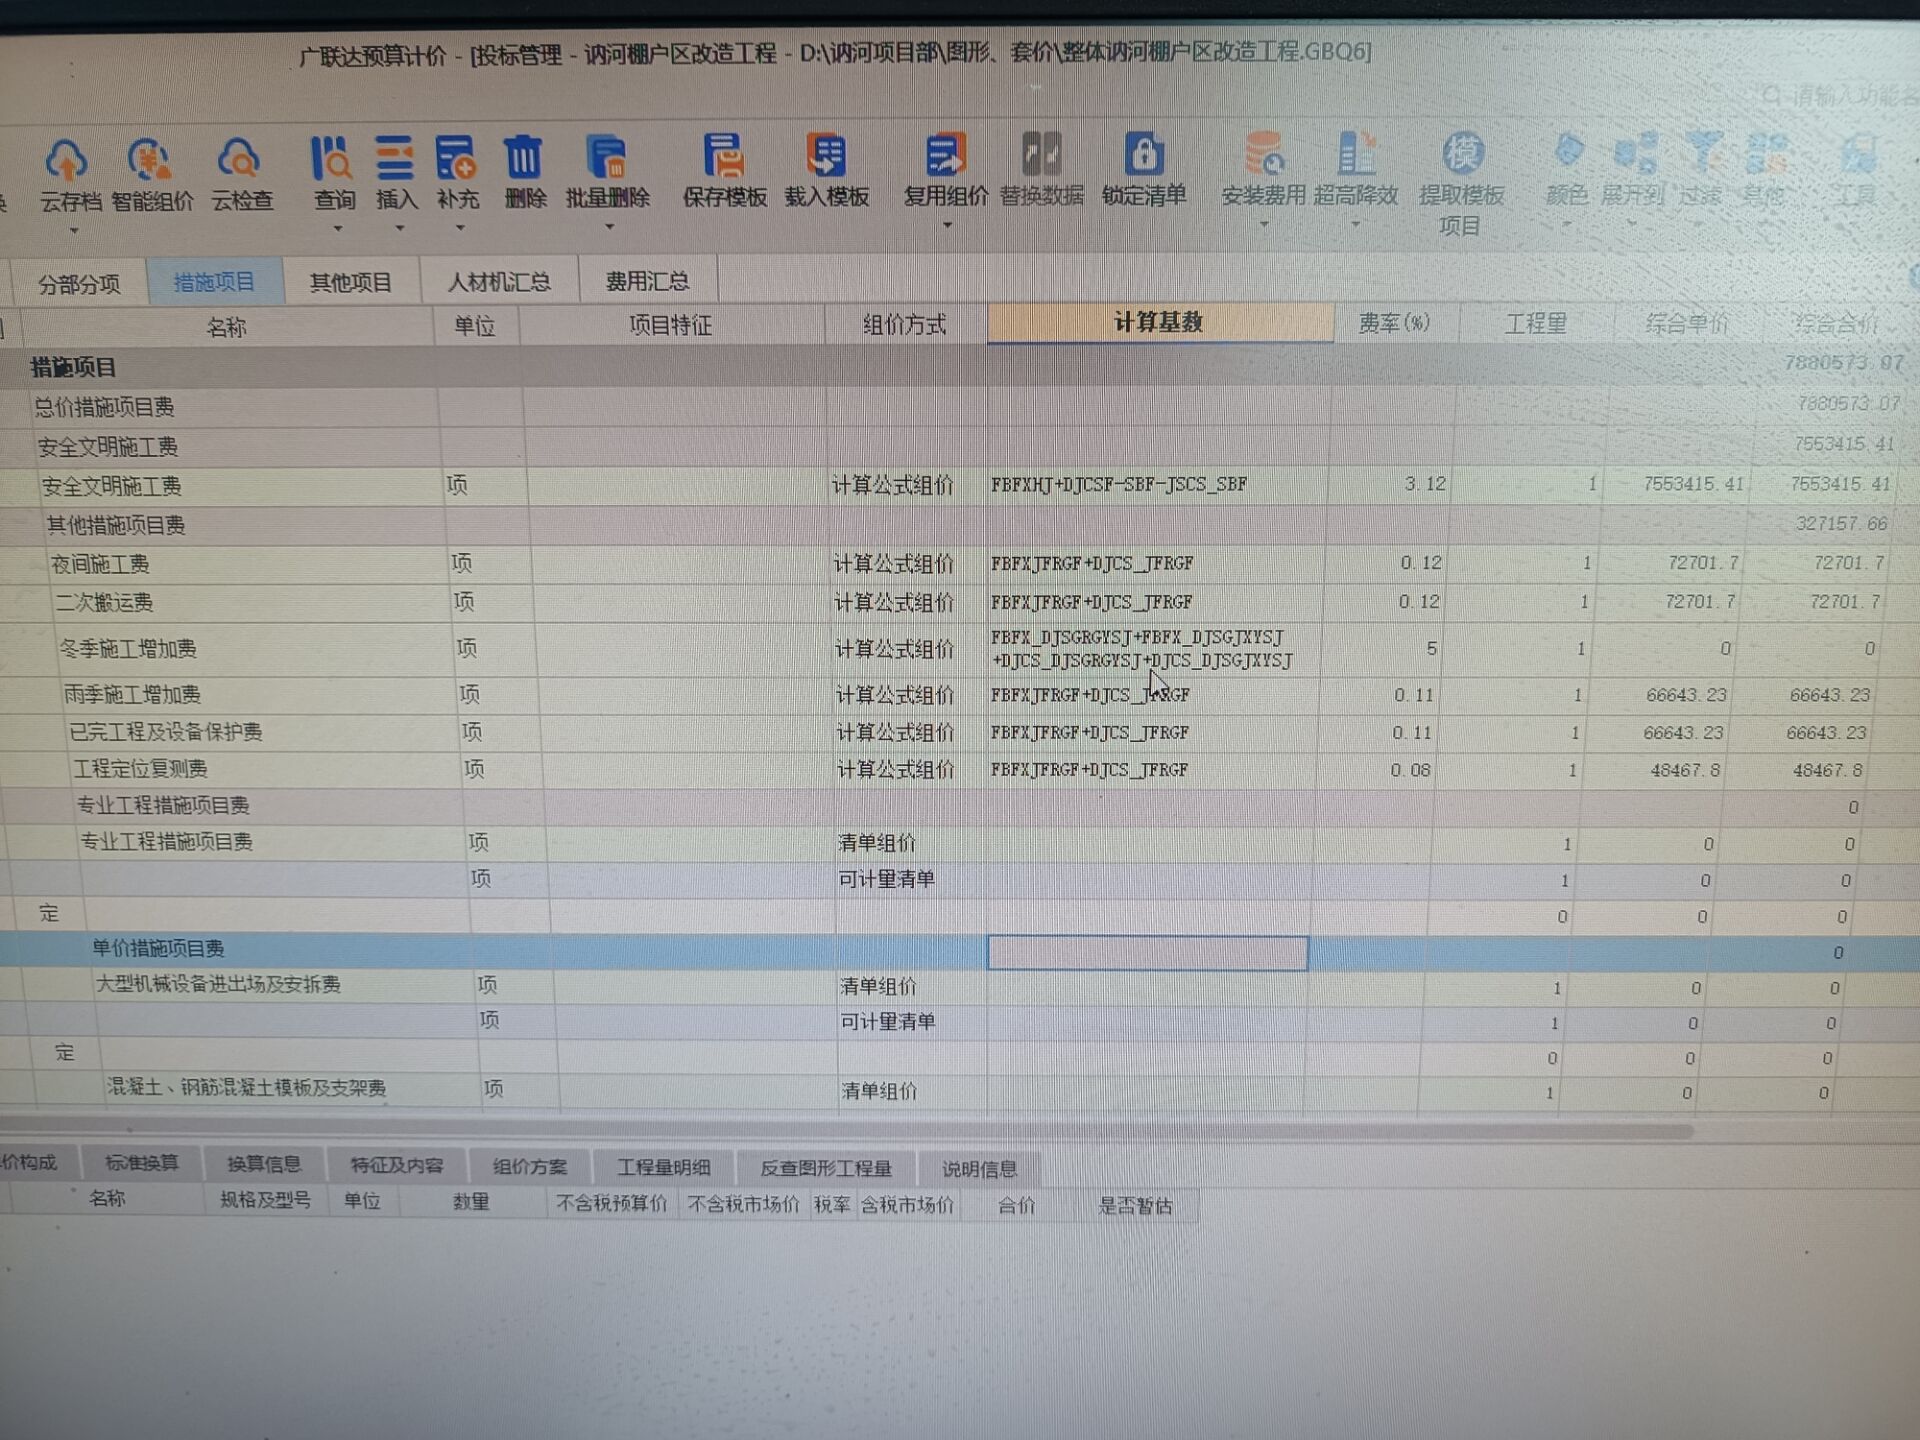Select the 雨季施工增加费 row

point(960,695)
